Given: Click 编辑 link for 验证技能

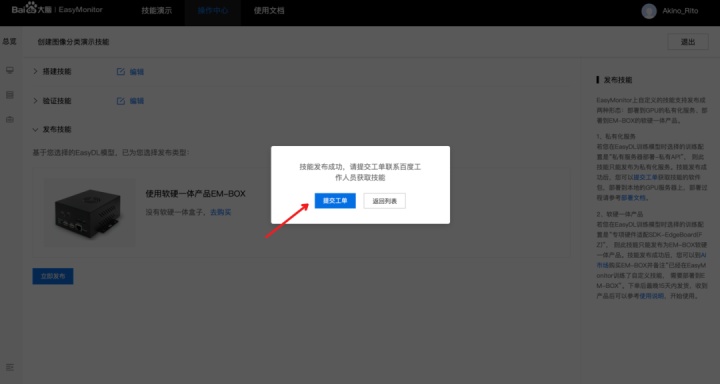Looking at the screenshot, I should [x=136, y=101].
